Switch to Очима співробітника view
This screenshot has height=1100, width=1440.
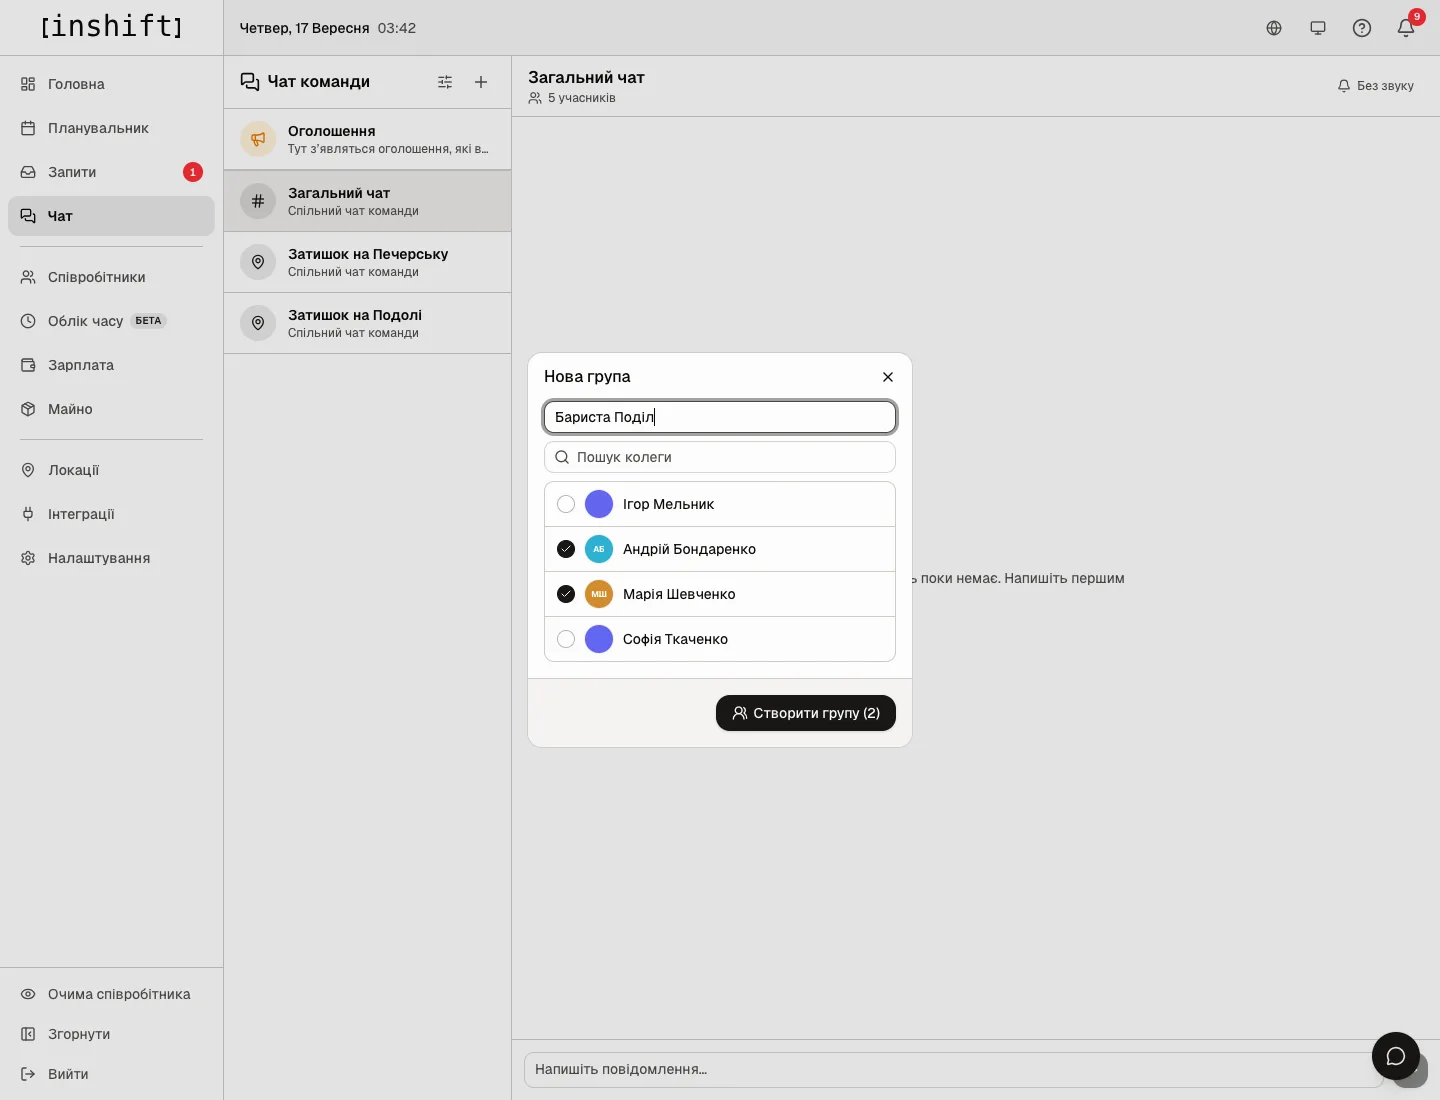[111, 994]
